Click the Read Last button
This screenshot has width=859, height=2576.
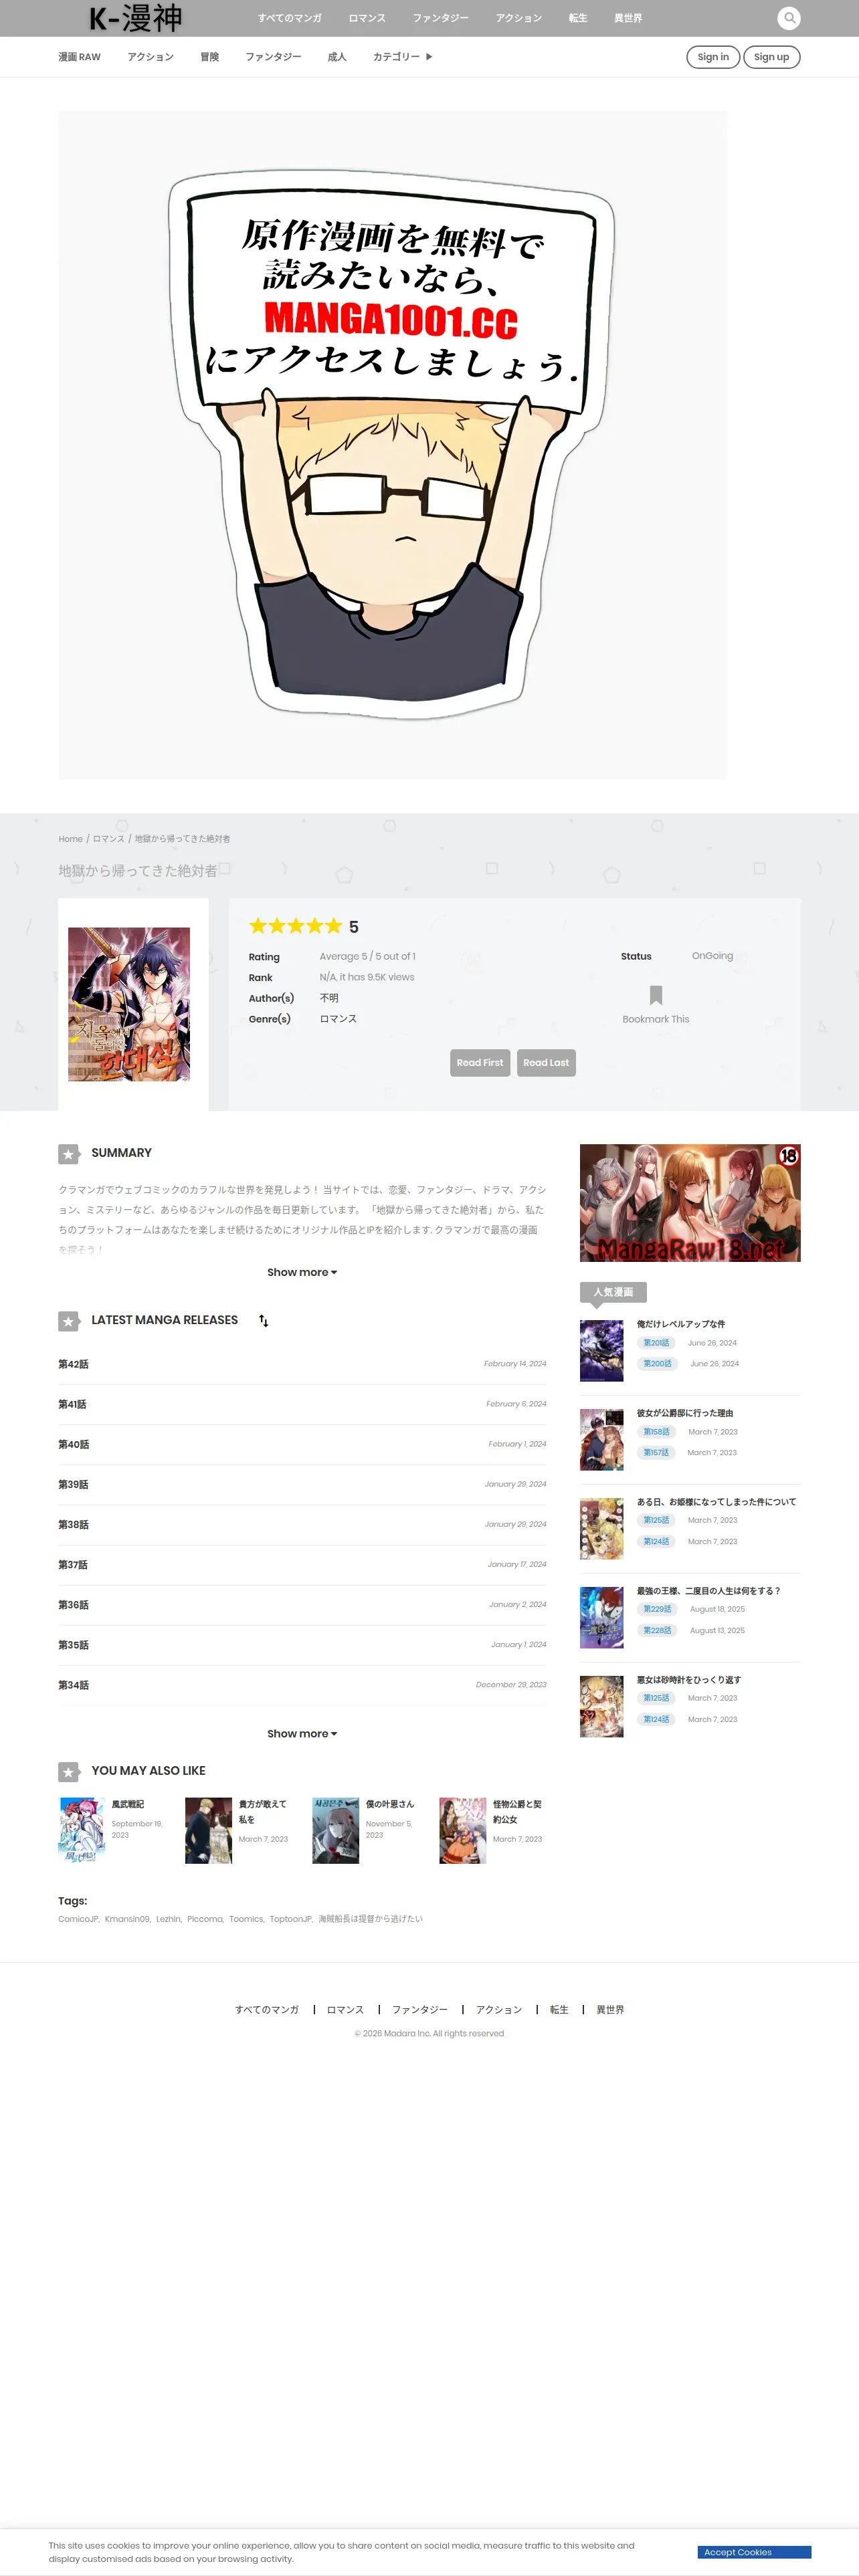pyautogui.click(x=546, y=1063)
